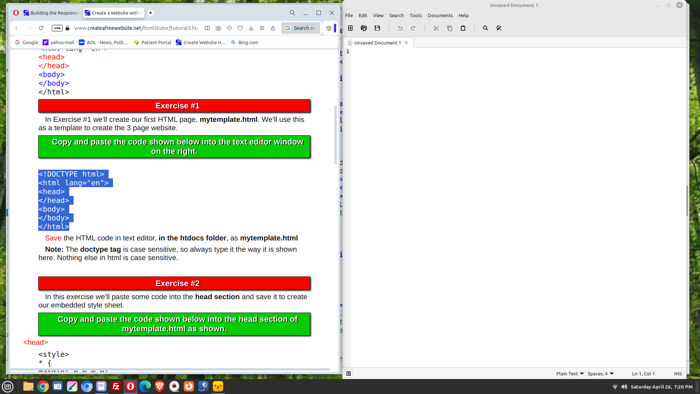700x394 pixels.
Task: Open the Linux Mint start menu
Action: [x=8, y=386]
